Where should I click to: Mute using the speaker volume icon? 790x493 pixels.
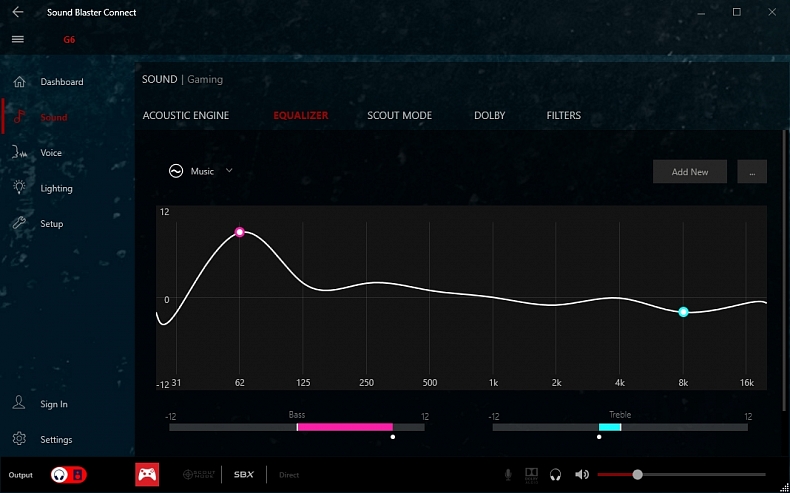582,474
